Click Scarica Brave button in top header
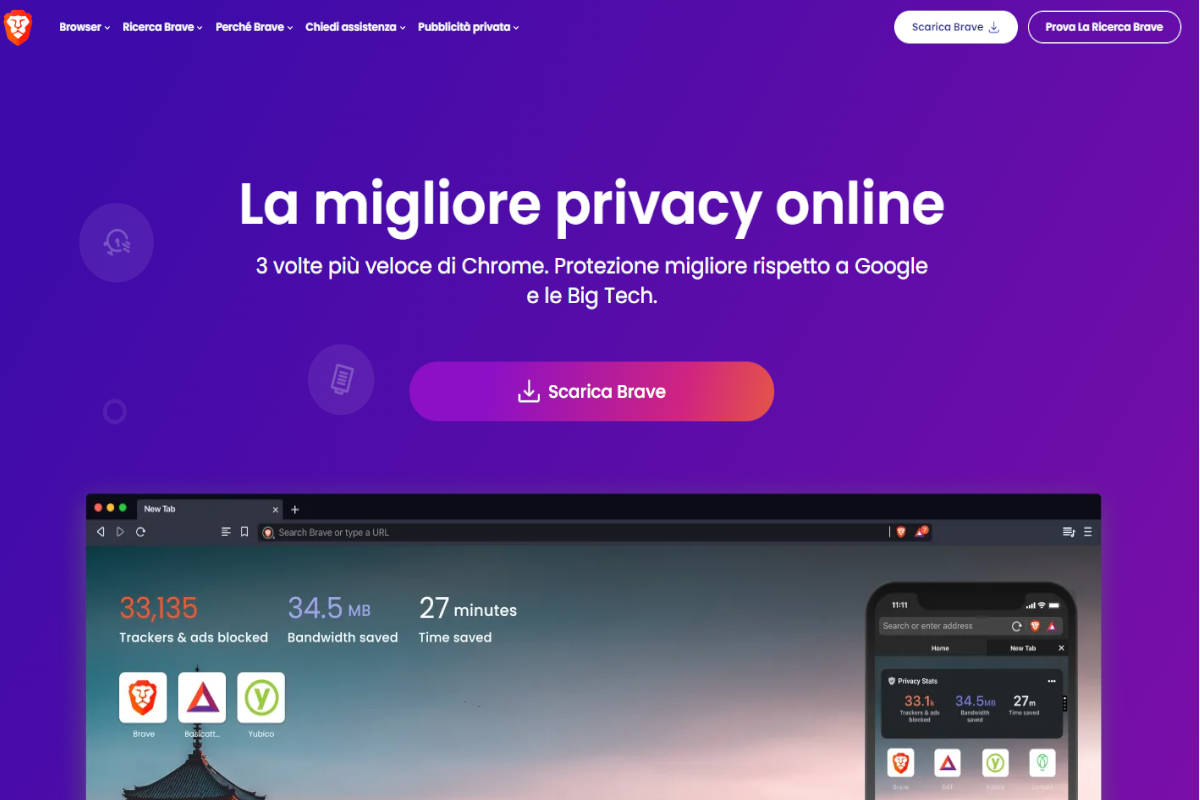Viewport: 1200px width, 800px height. pos(955,27)
